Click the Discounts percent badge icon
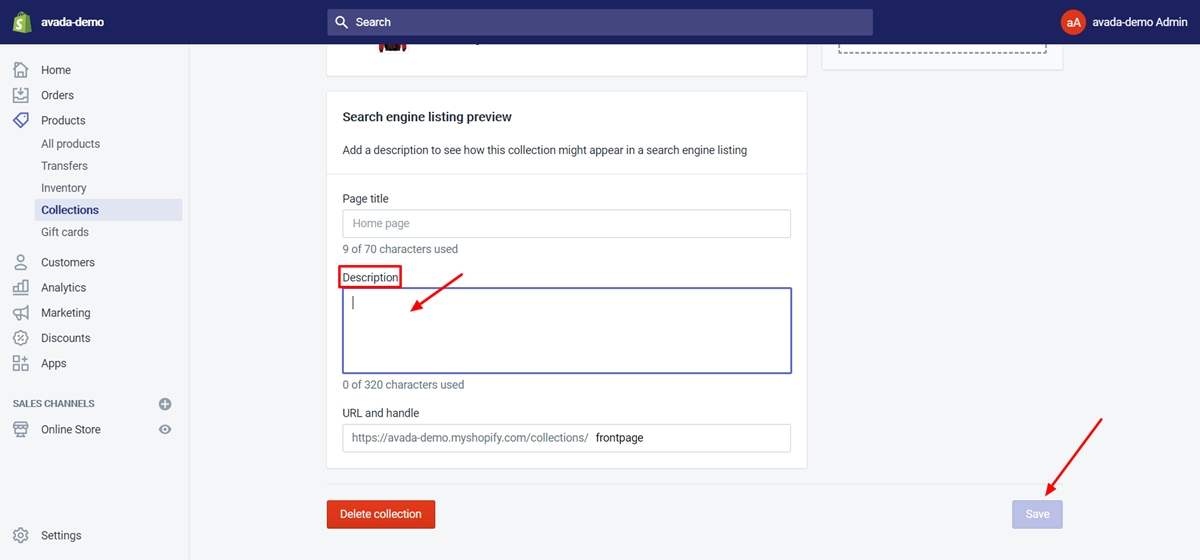Image resolution: width=1200 pixels, height=560 pixels. point(21,338)
